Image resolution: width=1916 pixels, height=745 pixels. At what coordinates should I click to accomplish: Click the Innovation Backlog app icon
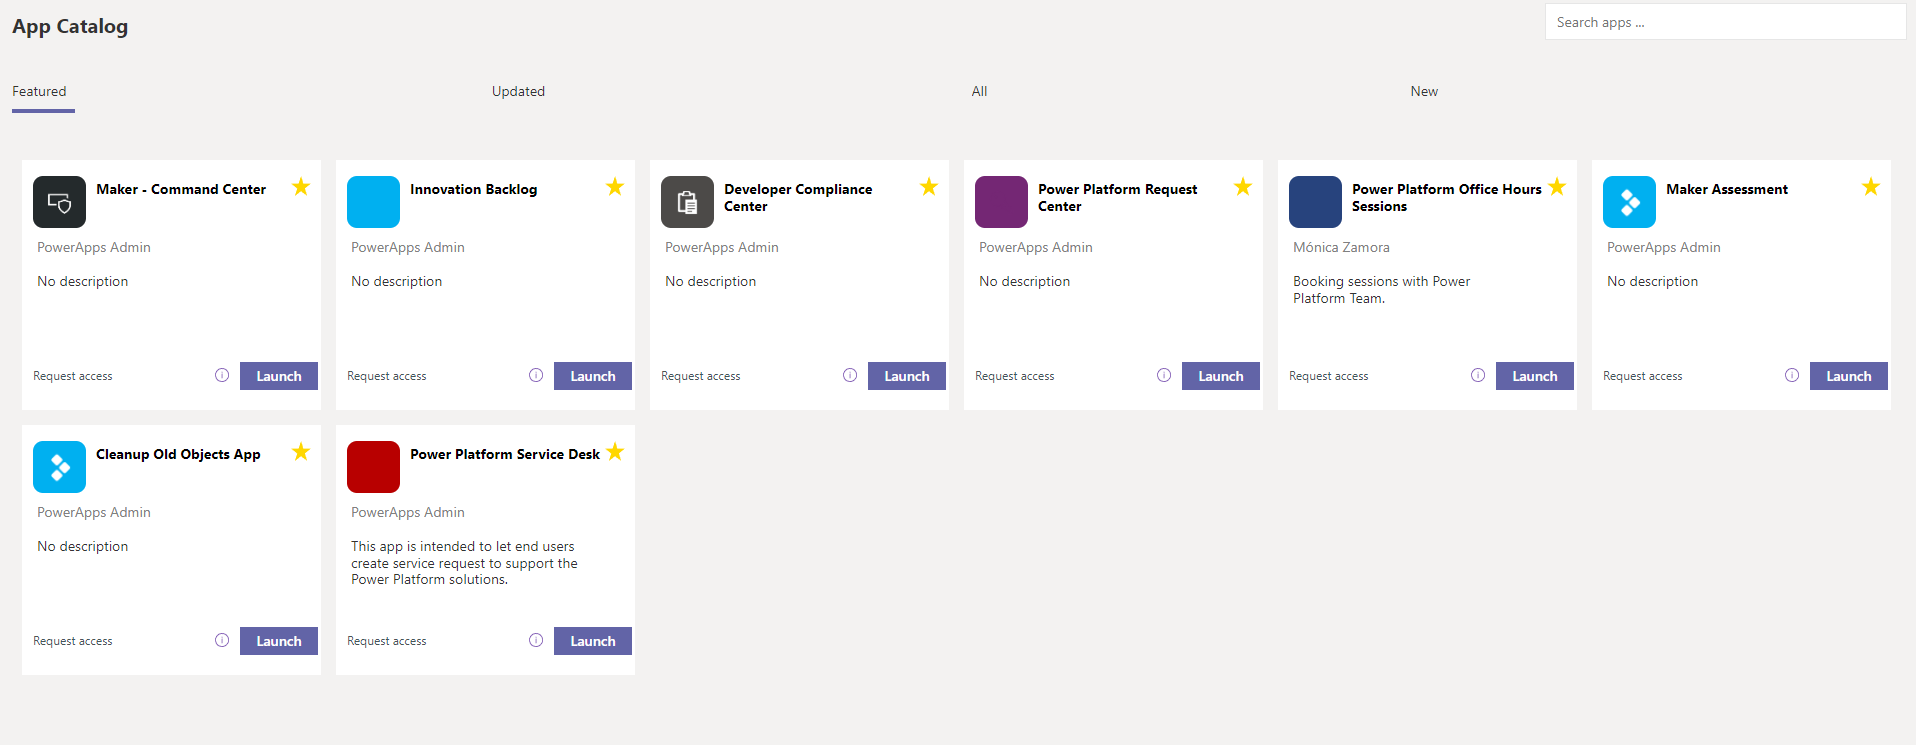[373, 201]
